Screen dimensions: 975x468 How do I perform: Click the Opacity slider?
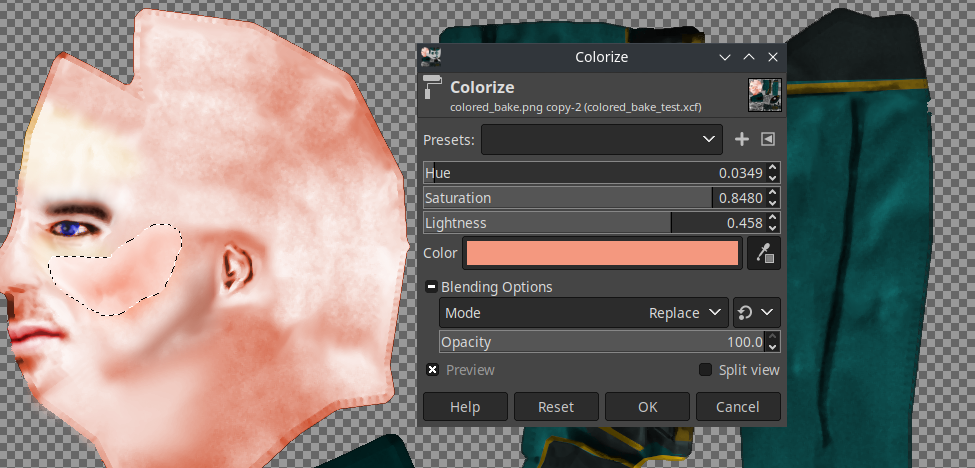[609, 342]
